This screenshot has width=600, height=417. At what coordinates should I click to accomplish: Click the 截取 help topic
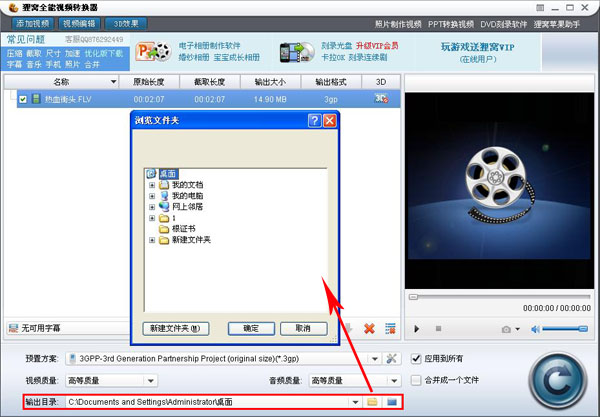click(x=34, y=54)
